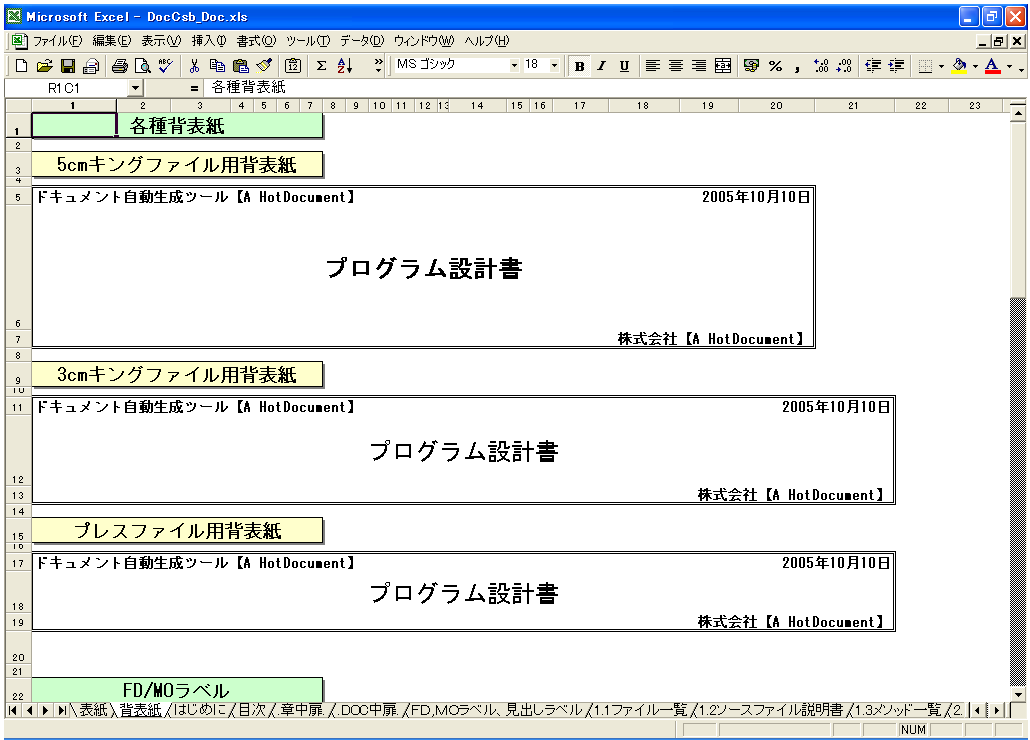Image resolution: width=1030 pixels, height=740 pixels.
Task: Click the Paste clipboard icon
Action: coord(240,66)
